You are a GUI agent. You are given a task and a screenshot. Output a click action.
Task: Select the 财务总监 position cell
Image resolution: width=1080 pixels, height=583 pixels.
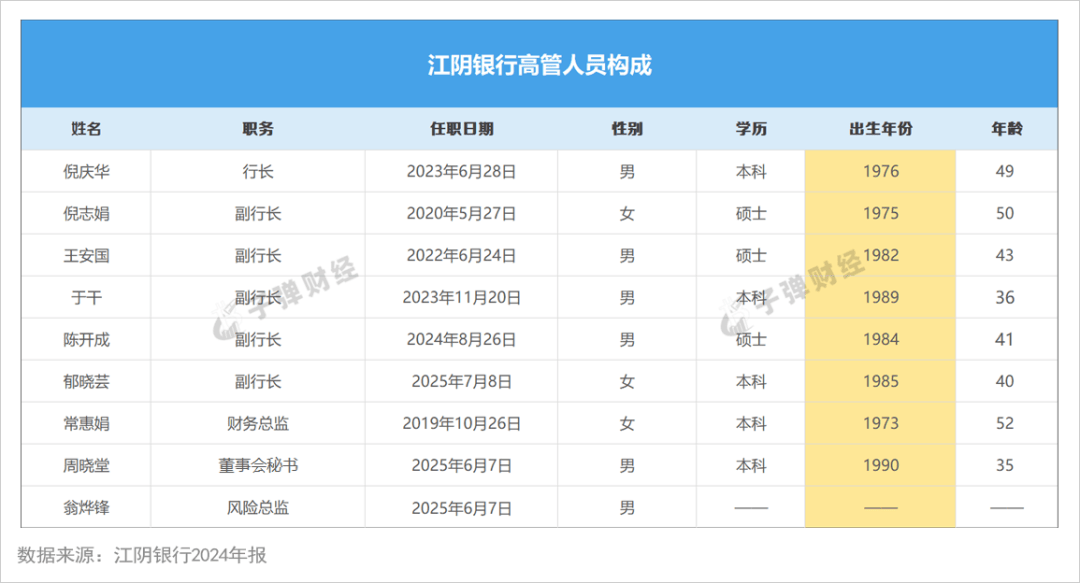coord(258,423)
